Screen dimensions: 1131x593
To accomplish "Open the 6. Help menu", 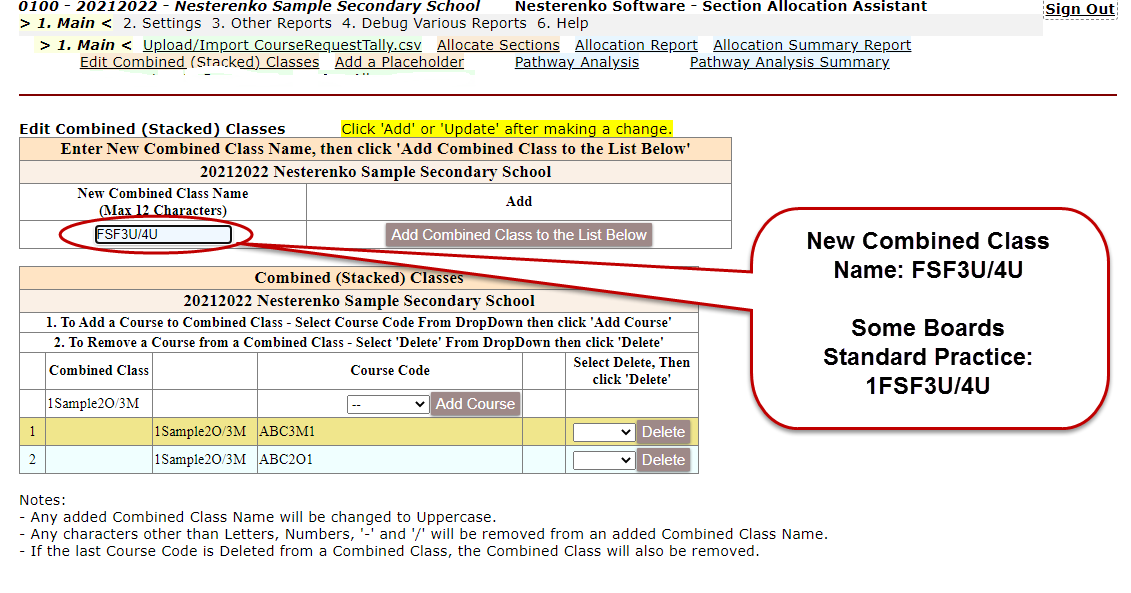I will click(x=562, y=23).
